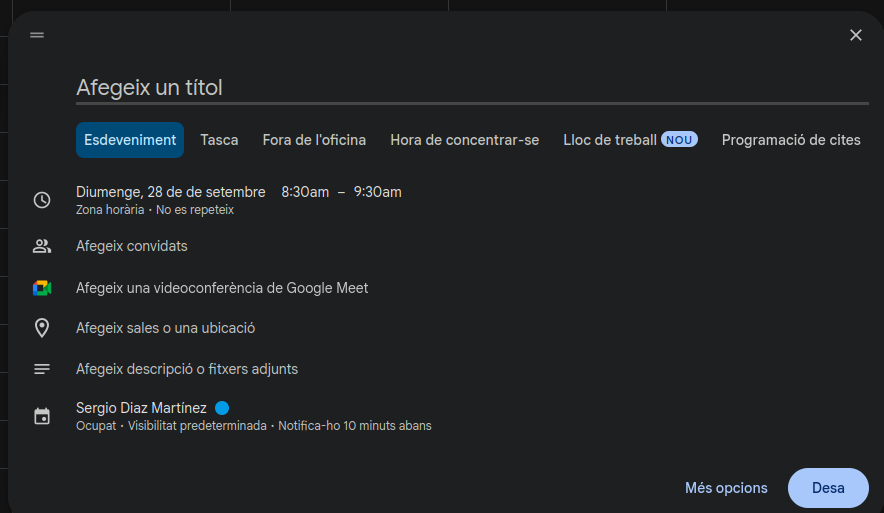Click the drag handle icon at dialog top

[37, 35]
